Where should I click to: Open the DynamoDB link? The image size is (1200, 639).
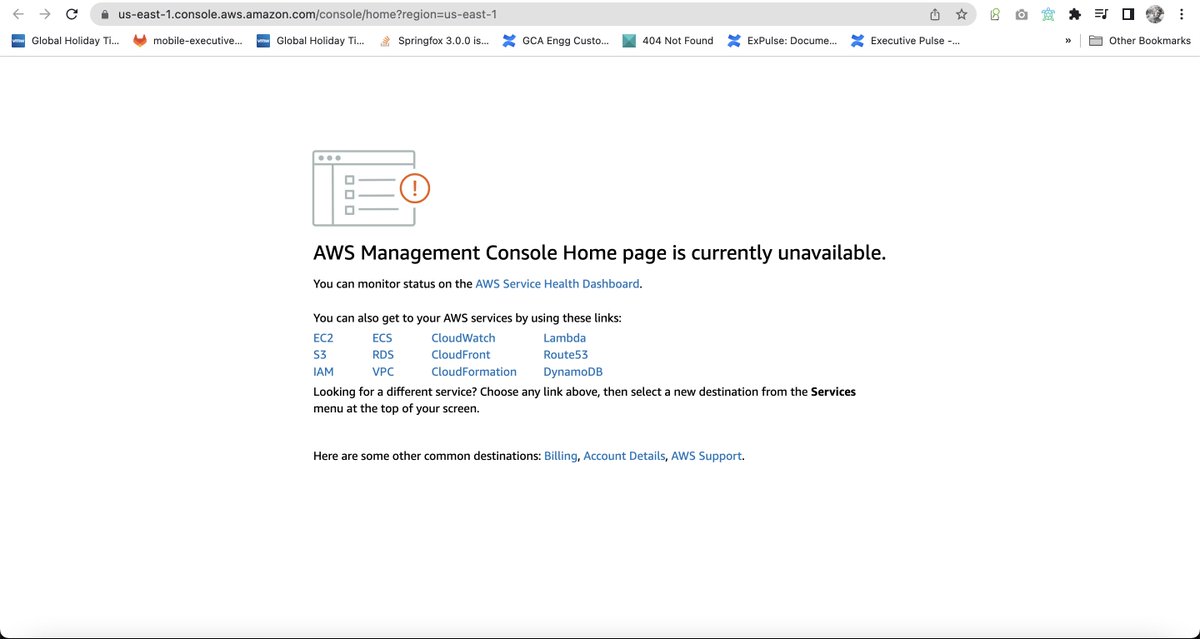click(573, 371)
